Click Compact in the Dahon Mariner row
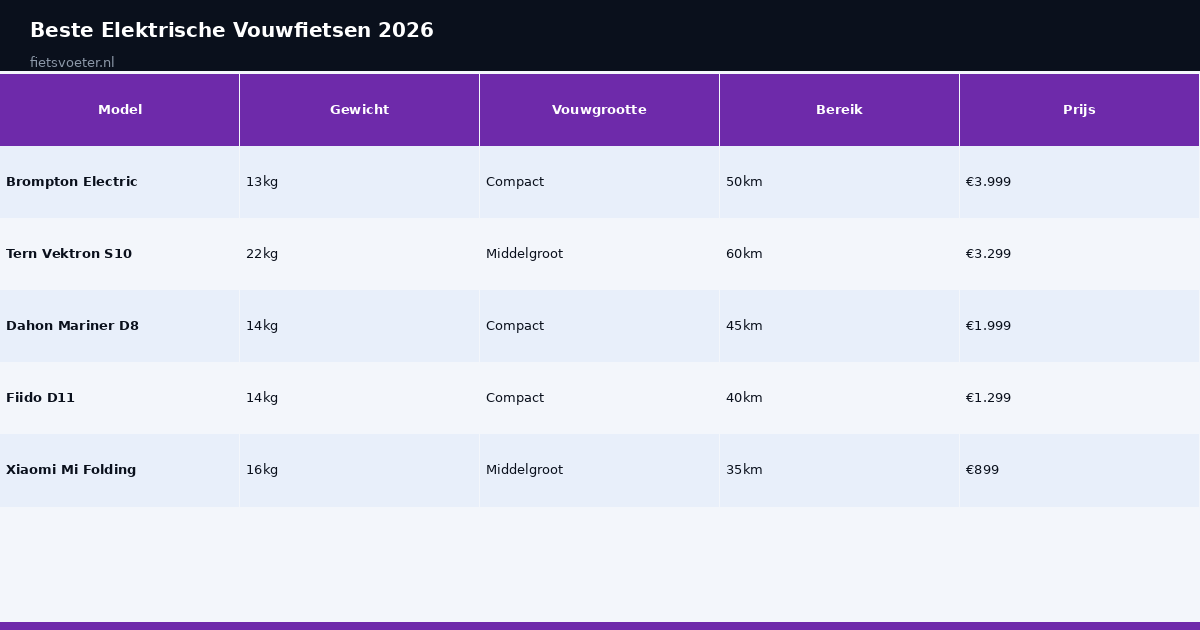The image size is (1200, 630). 515,326
